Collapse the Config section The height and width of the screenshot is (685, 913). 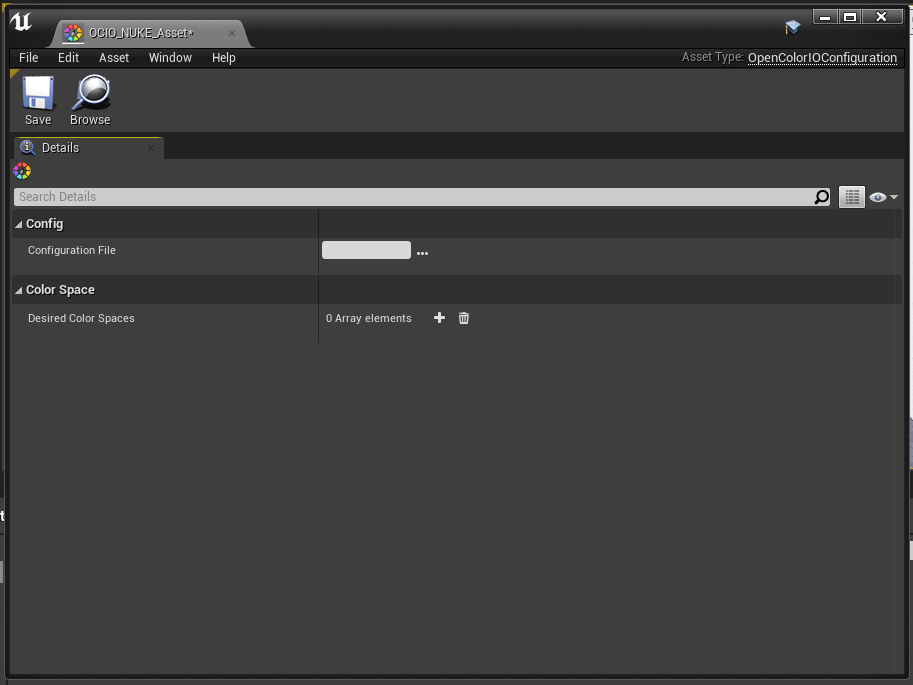point(19,224)
